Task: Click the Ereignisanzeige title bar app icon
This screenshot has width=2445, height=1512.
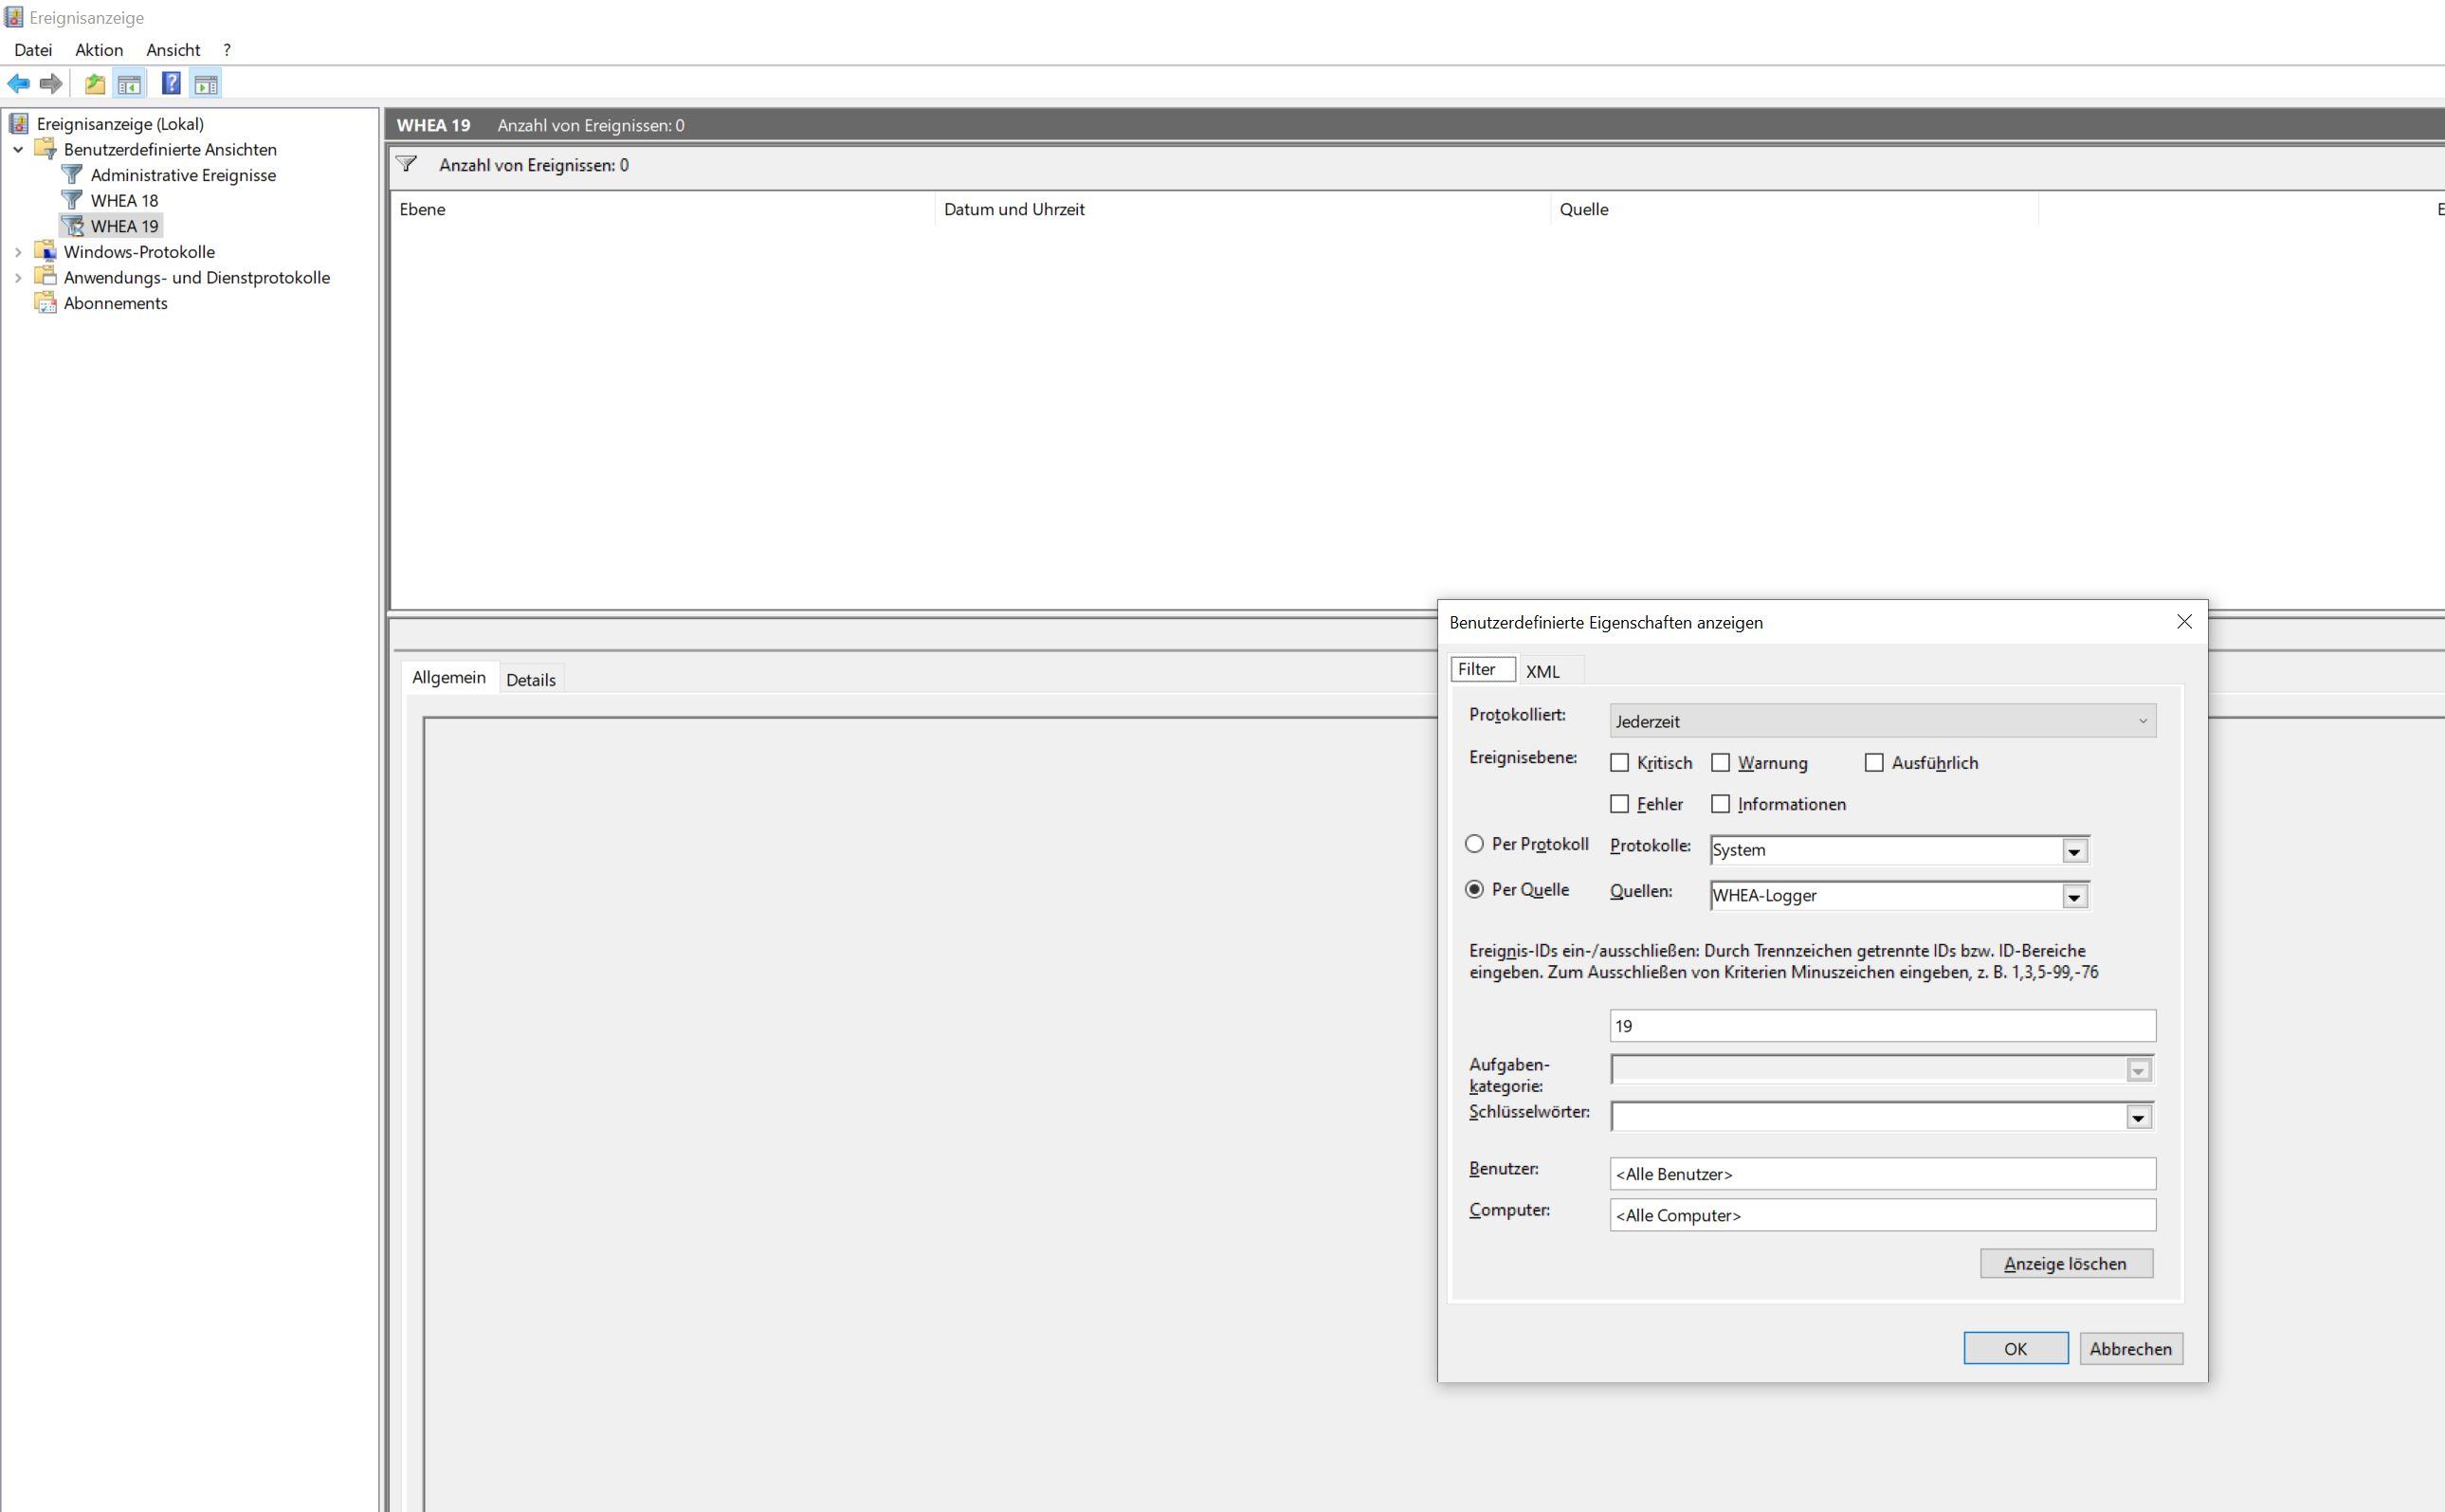Action: tap(13, 17)
